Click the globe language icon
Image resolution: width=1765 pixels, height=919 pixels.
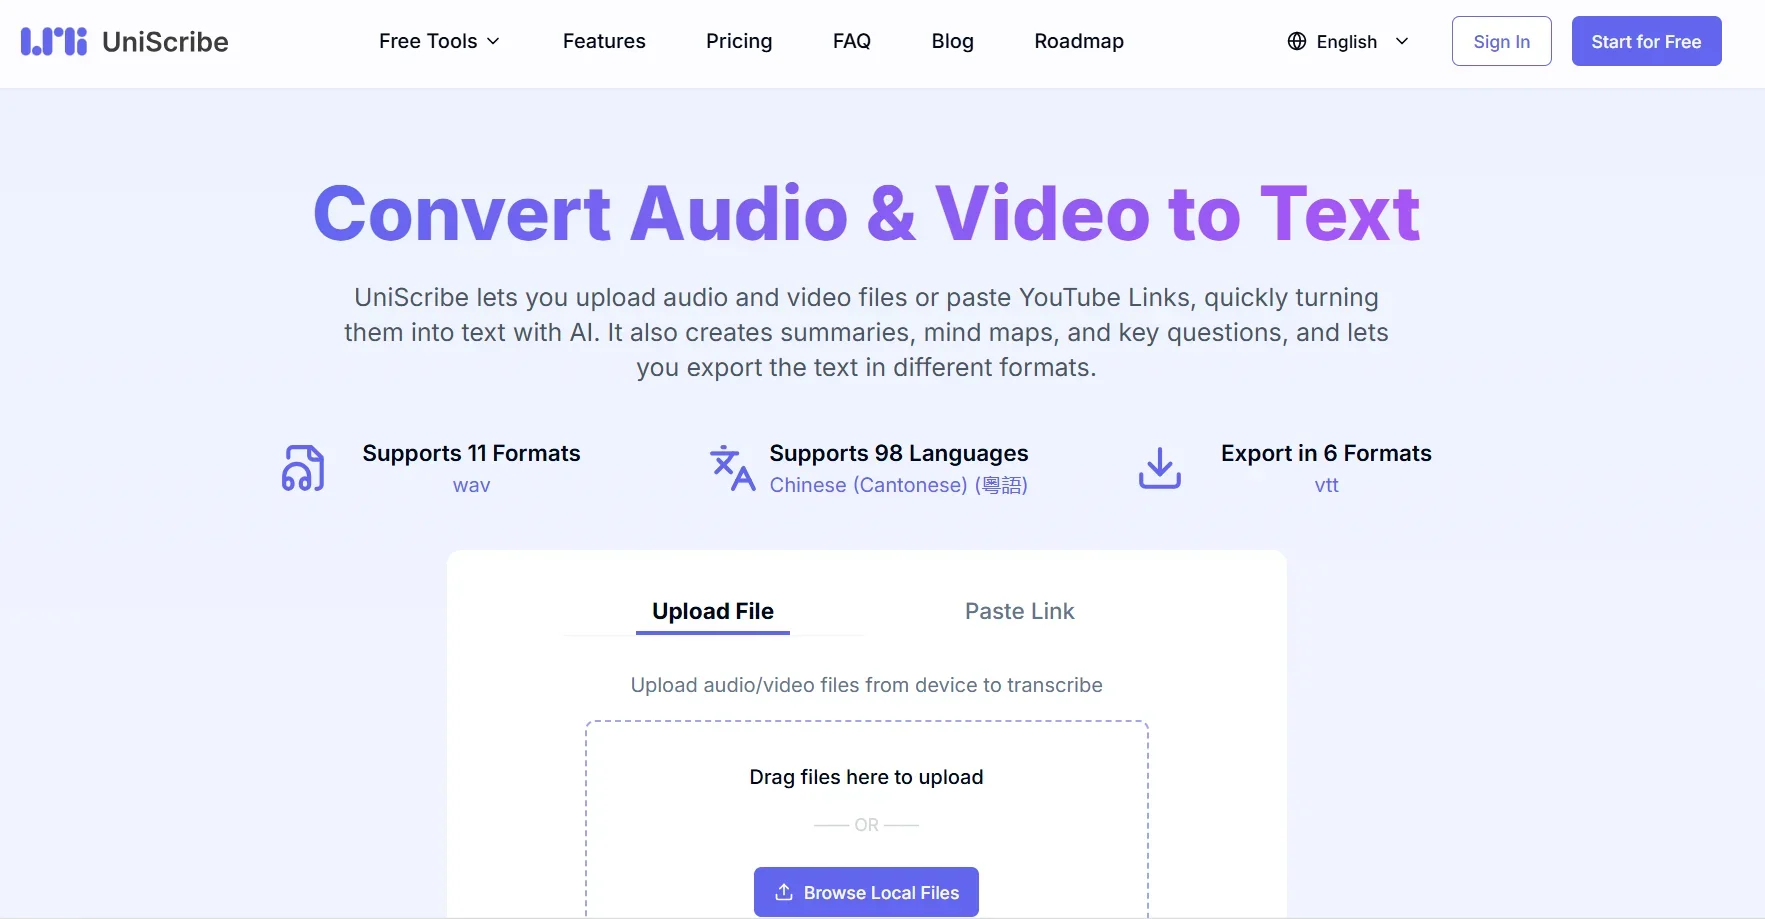pyautogui.click(x=1296, y=41)
